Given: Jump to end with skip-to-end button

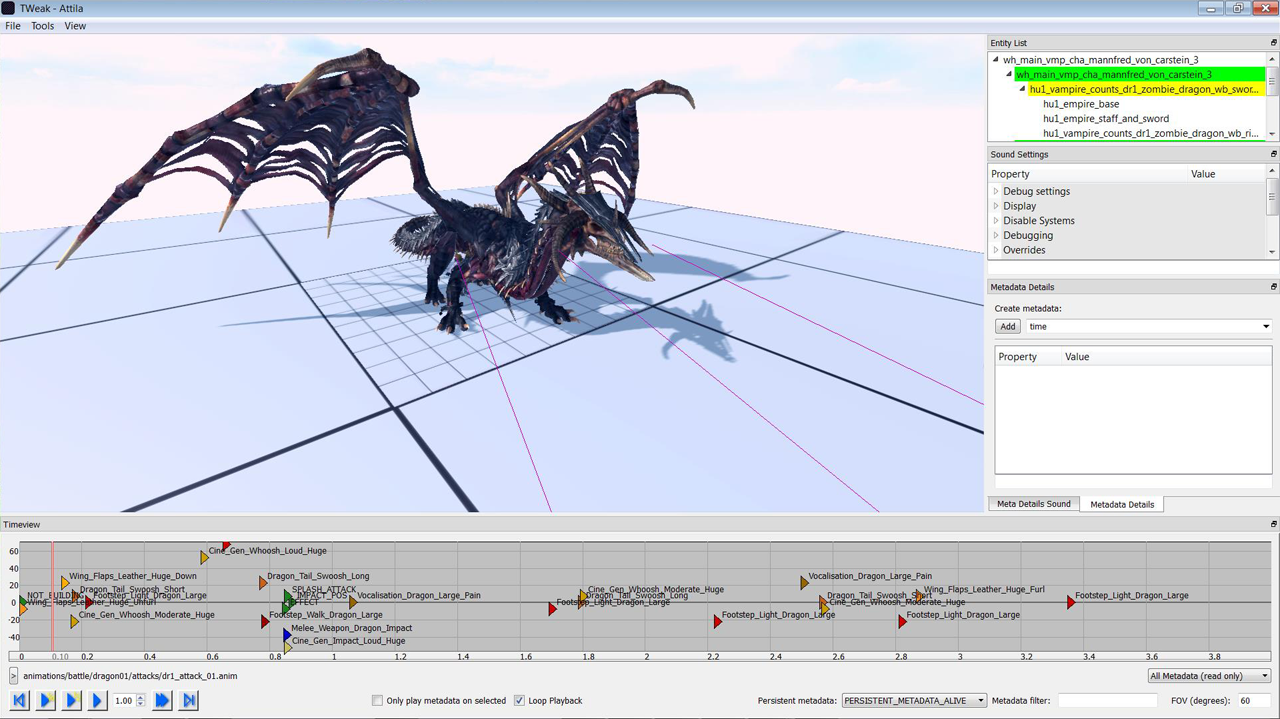Looking at the screenshot, I should [x=188, y=701].
